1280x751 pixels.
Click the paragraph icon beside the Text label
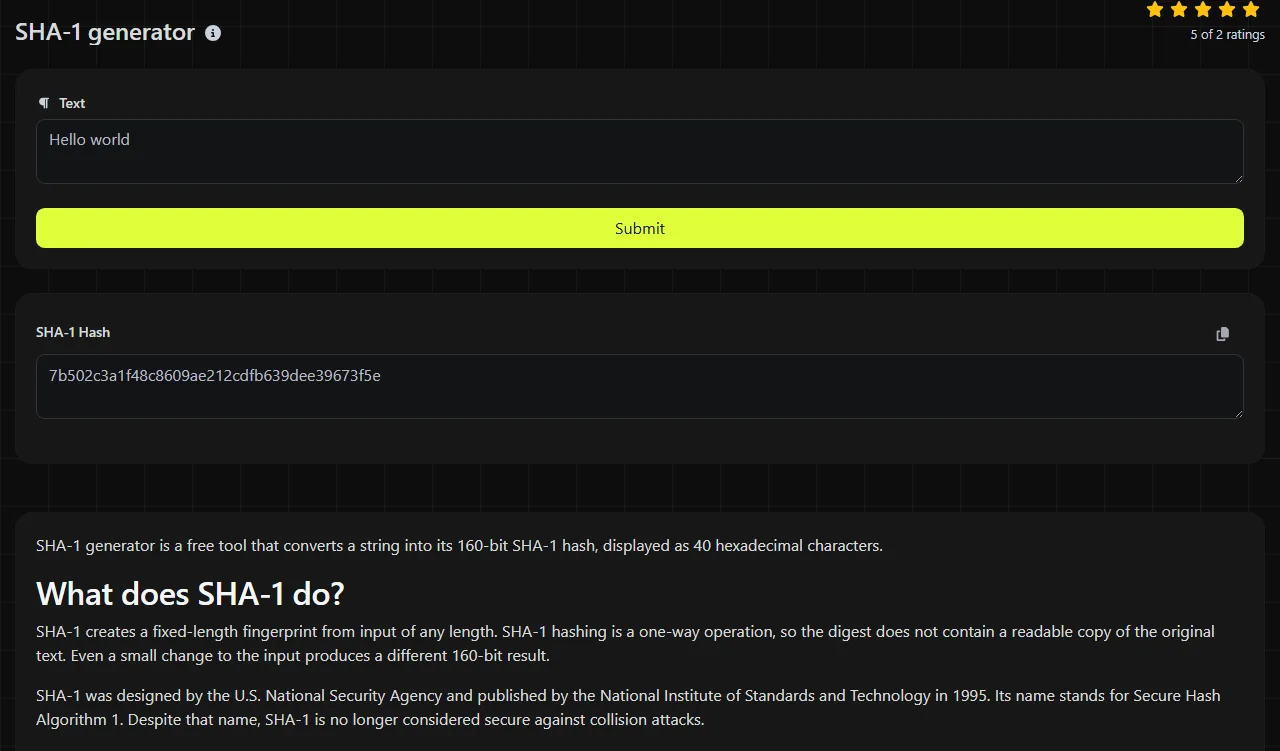[x=44, y=103]
